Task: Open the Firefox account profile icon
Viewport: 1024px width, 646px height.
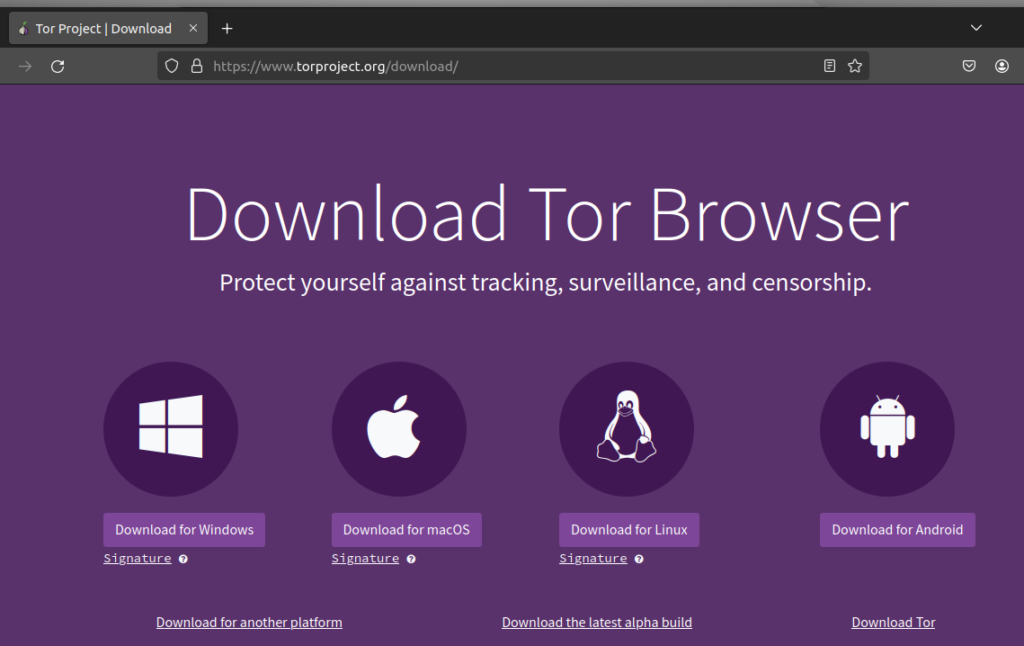Action: click(1002, 66)
